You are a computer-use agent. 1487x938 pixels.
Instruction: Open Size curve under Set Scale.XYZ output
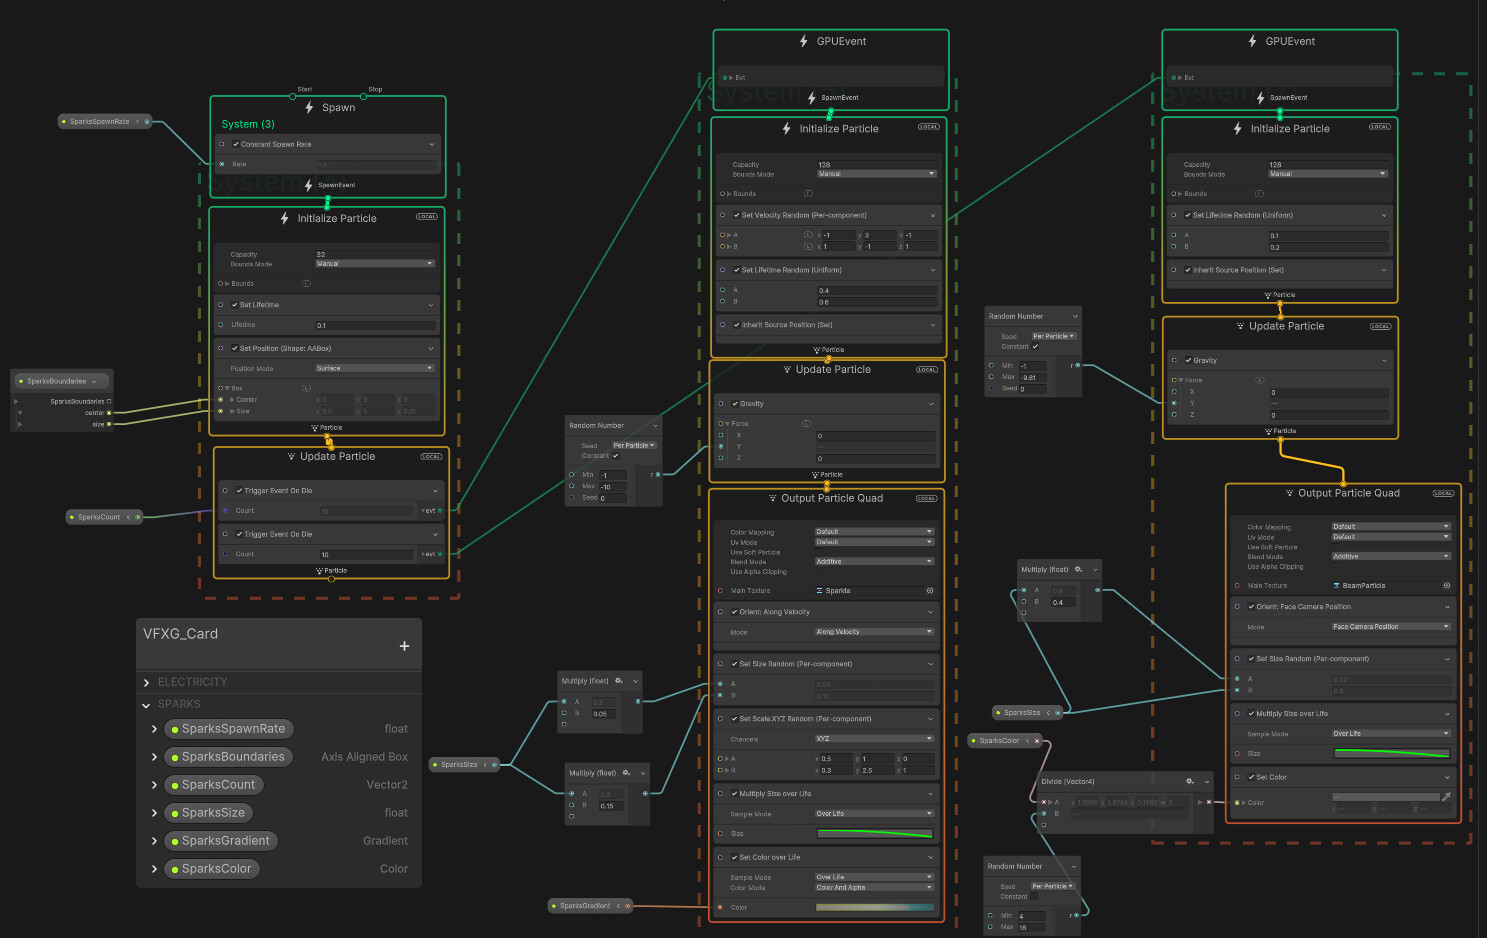pyautogui.click(x=874, y=833)
